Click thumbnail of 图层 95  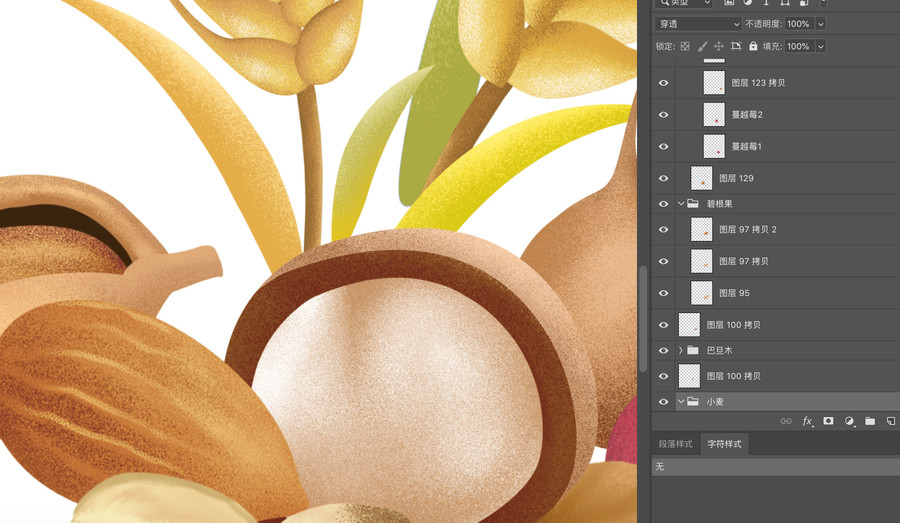(701, 293)
